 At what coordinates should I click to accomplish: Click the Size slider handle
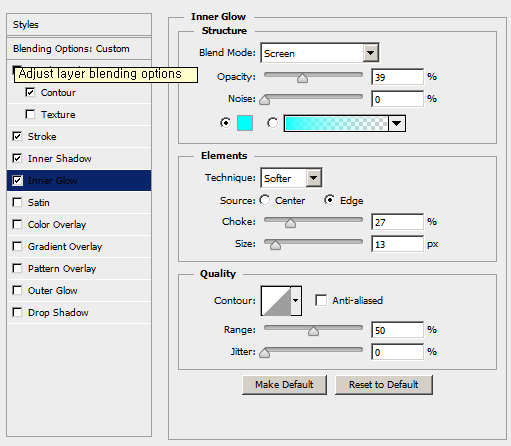tap(275, 245)
